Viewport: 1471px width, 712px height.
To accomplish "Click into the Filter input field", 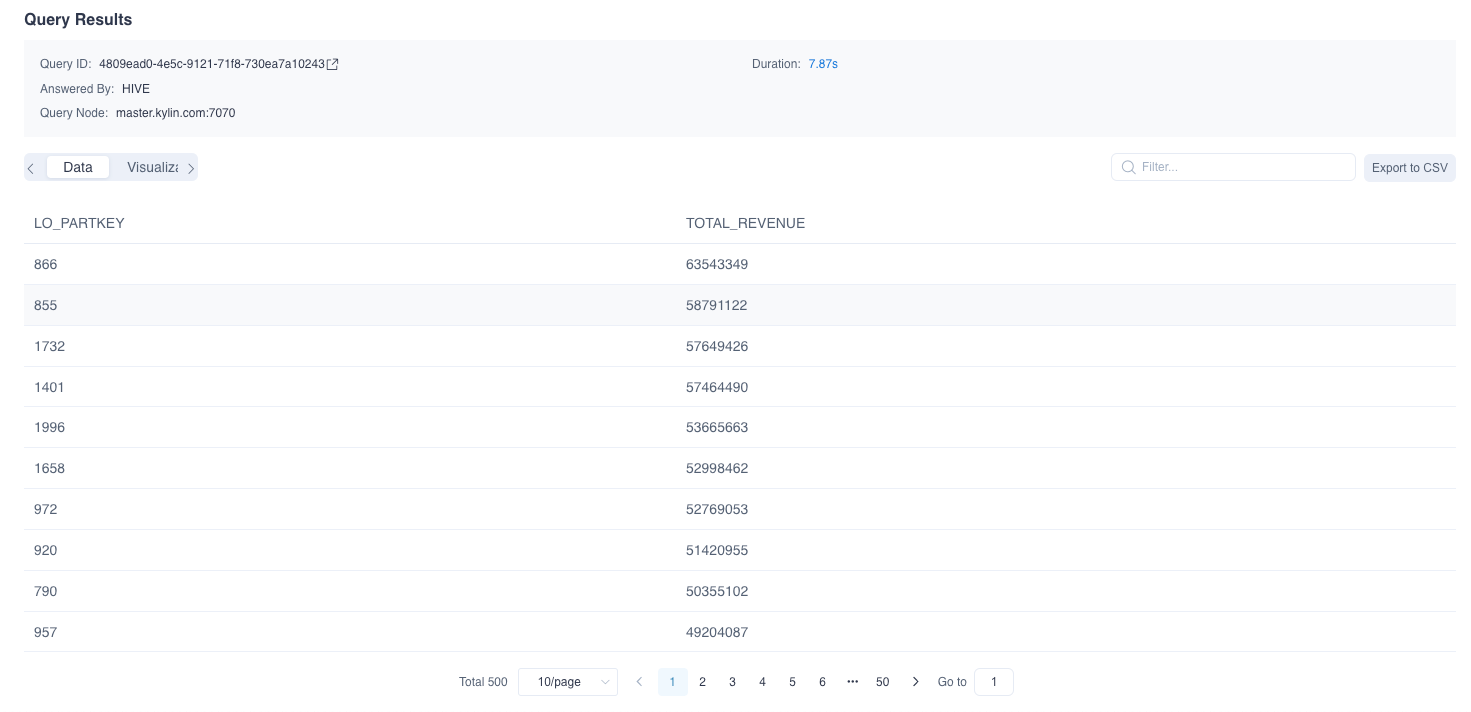I will 1240,167.
